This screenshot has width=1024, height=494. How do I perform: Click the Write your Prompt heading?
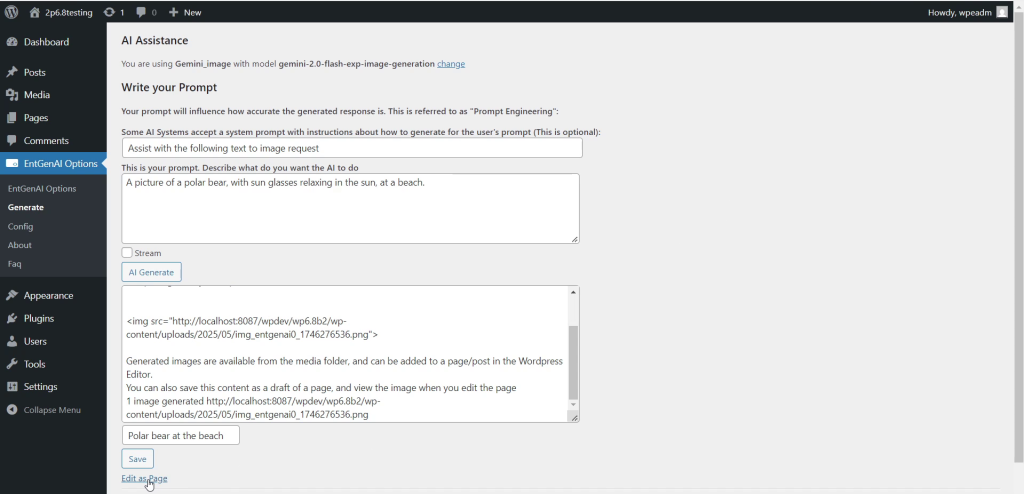coord(169,87)
